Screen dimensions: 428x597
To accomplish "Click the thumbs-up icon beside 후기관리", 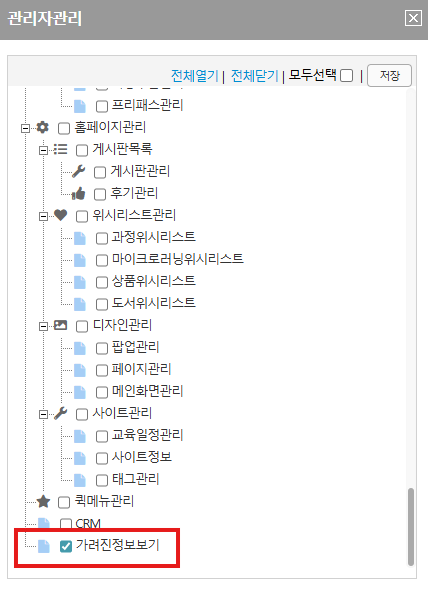I will 79,193.
